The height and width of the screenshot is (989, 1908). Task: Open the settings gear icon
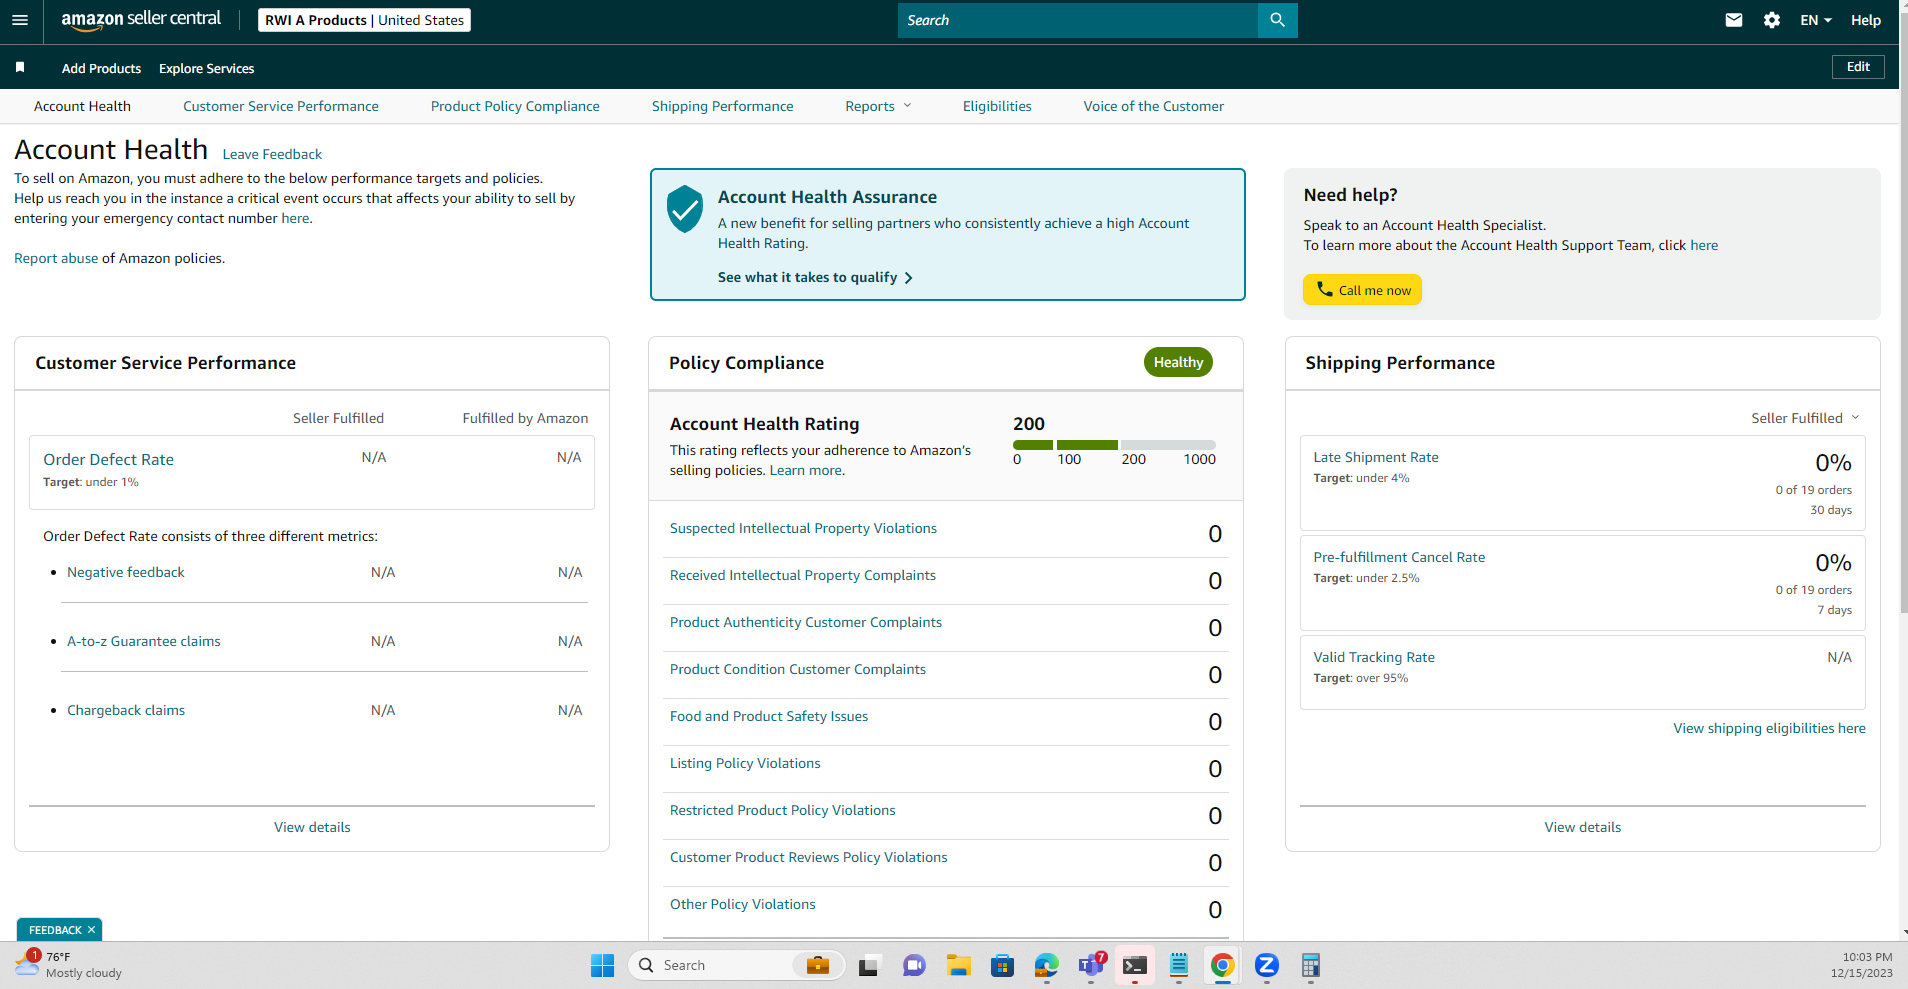tap(1772, 20)
